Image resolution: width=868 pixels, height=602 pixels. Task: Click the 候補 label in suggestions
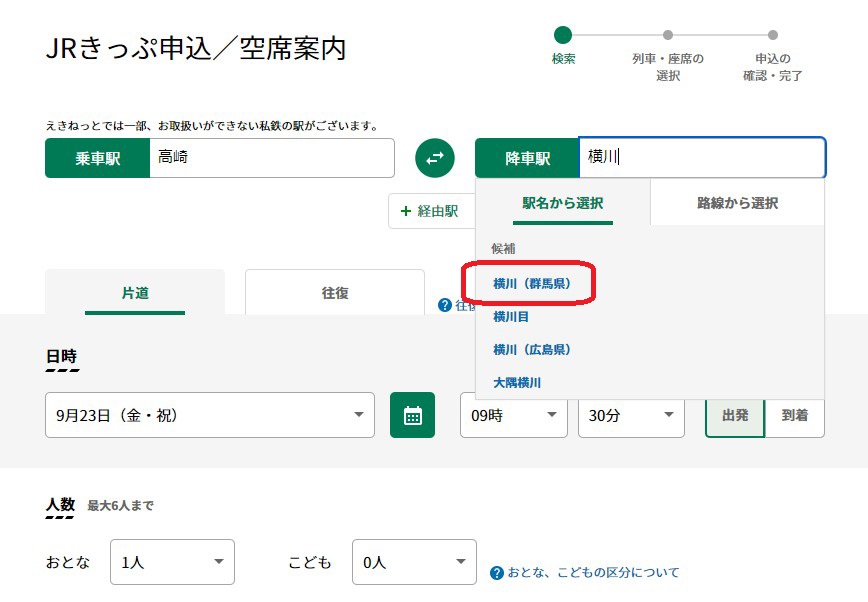tap(503, 249)
